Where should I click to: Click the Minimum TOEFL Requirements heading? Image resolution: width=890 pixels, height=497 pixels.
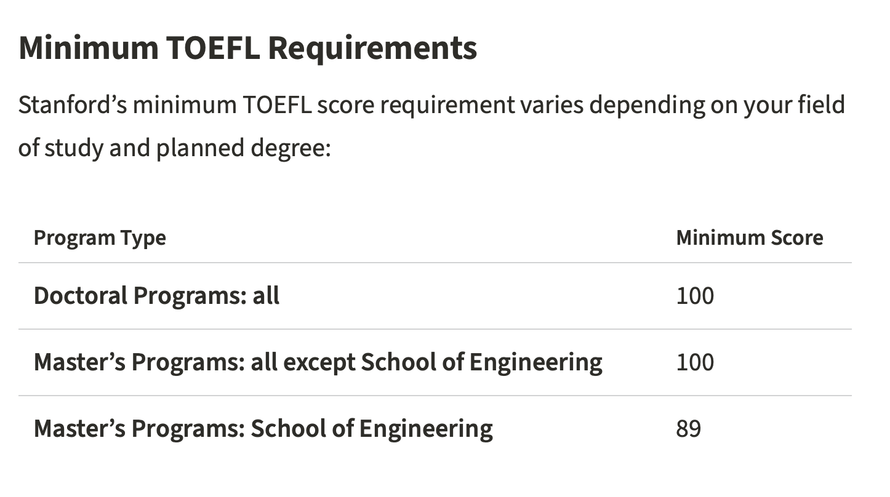(x=247, y=48)
